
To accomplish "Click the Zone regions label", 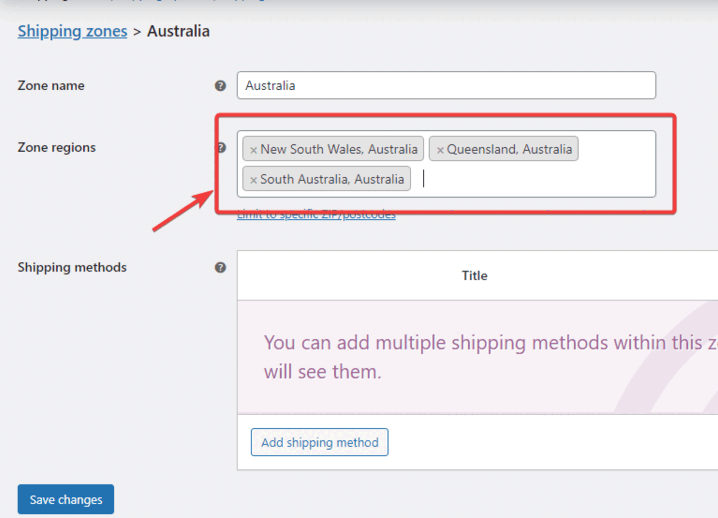I will click(x=57, y=147).
